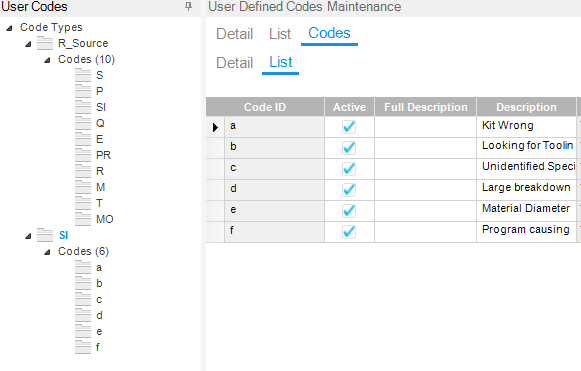Click the document icon beside code MO
Screen dimensions: 581x371
pos(83,219)
